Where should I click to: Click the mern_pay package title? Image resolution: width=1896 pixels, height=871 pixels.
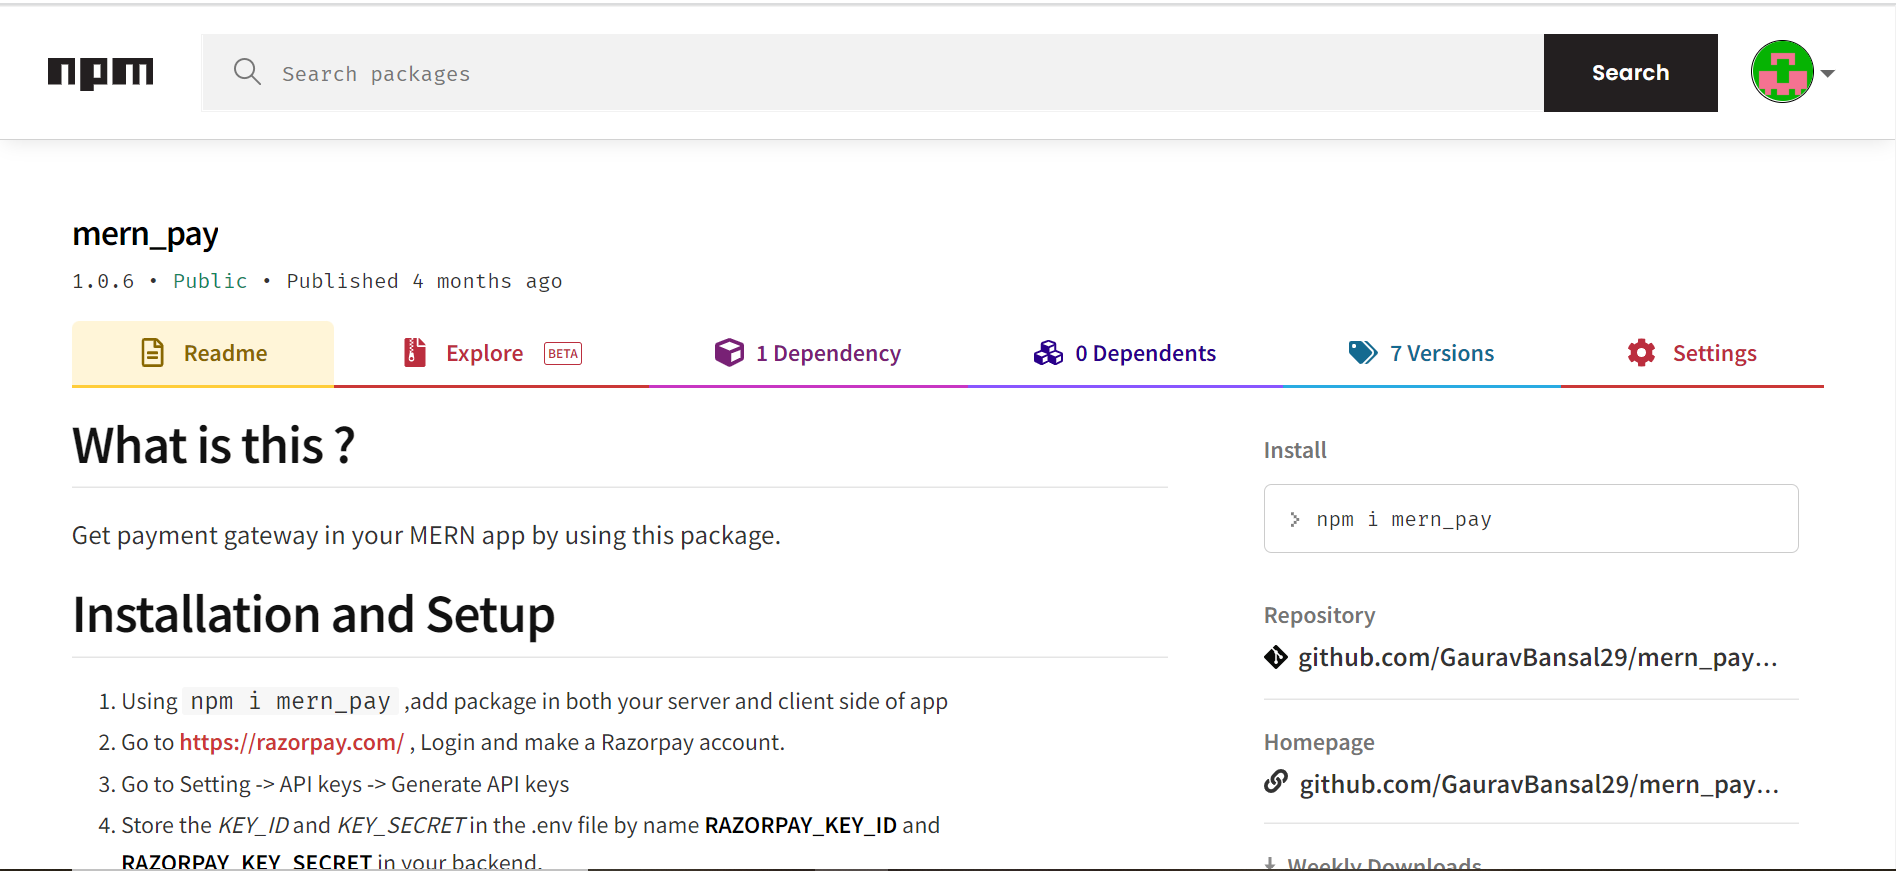(145, 235)
